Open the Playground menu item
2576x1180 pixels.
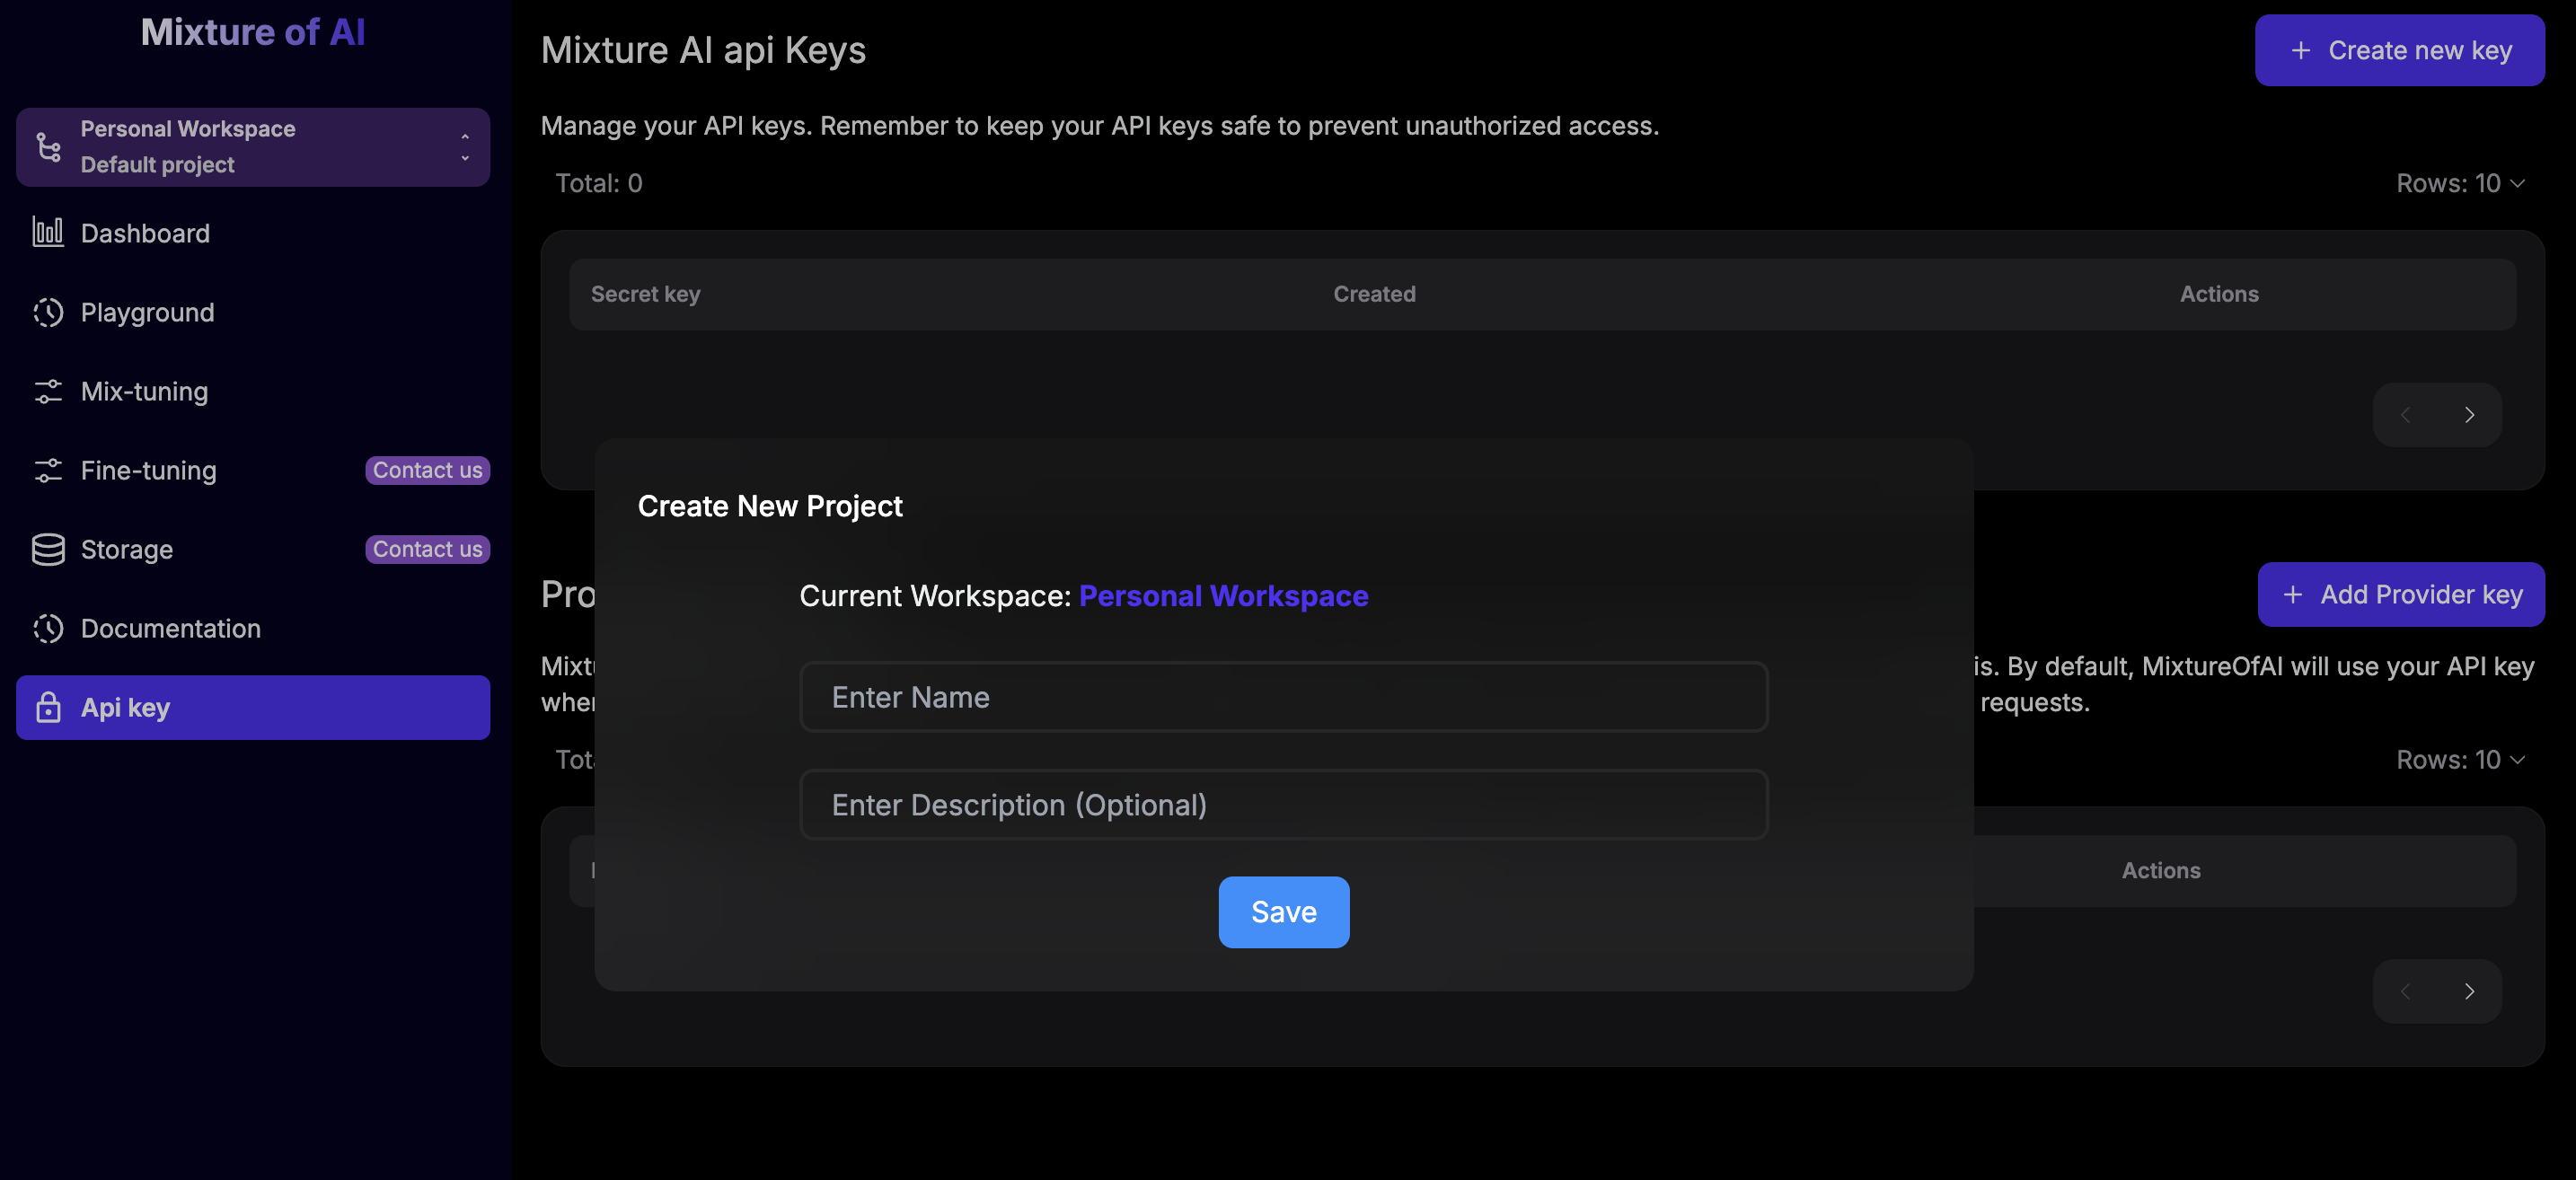pyautogui.click(x=147, y=312)
